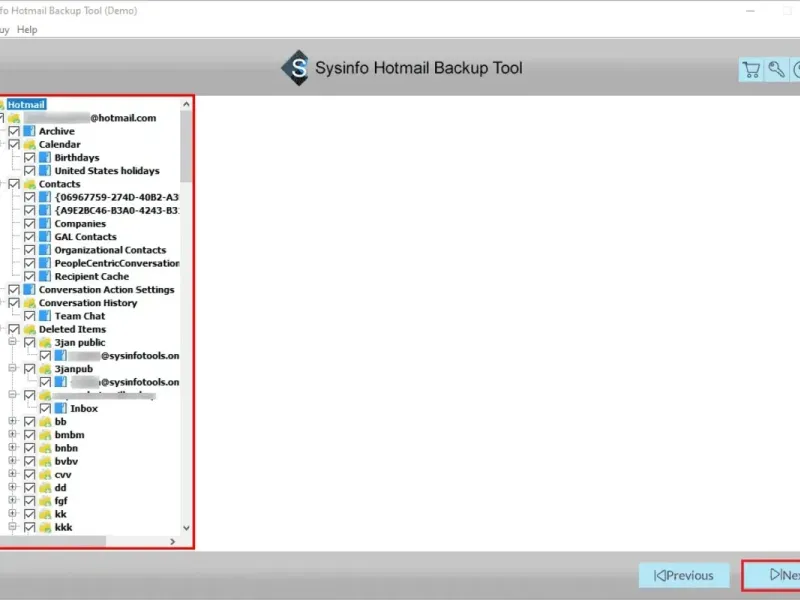This screenshot has height=600, width=800.
Task: Click the tree scroll up arrow
Action: point(186,104)
